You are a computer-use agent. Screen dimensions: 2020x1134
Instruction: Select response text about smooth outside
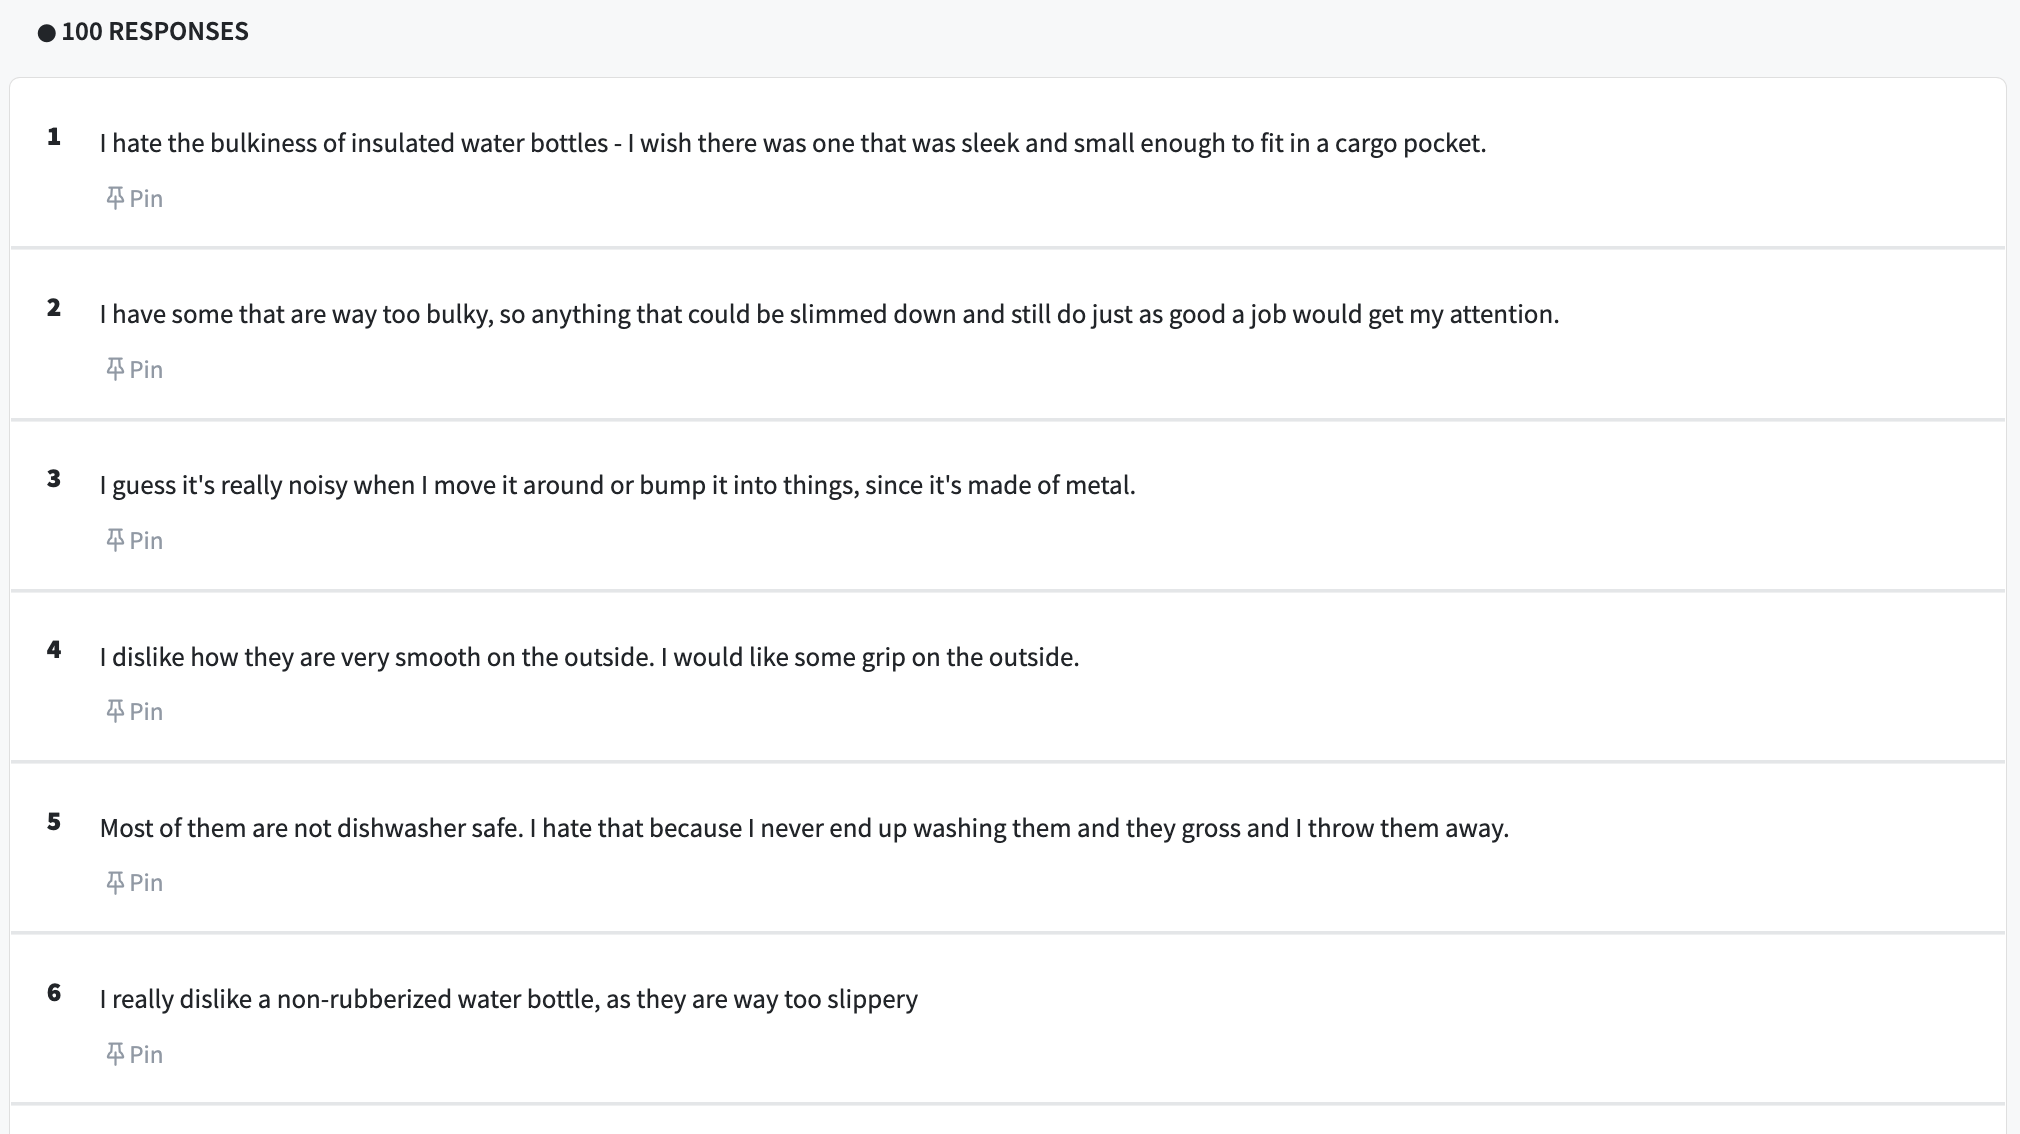(589, 657)
